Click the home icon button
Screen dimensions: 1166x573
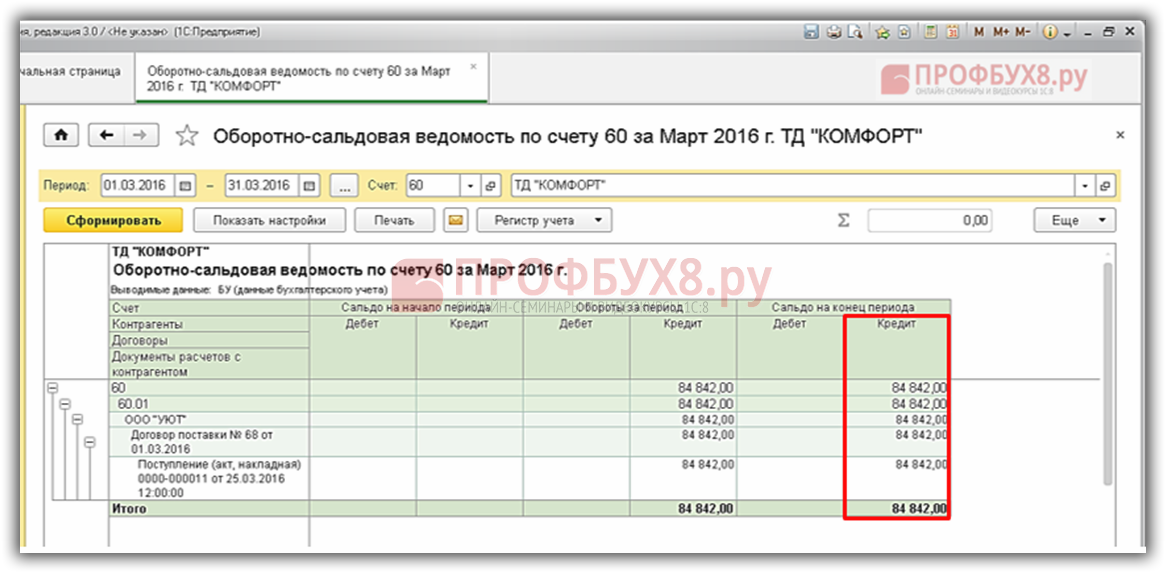pos(60,135)
